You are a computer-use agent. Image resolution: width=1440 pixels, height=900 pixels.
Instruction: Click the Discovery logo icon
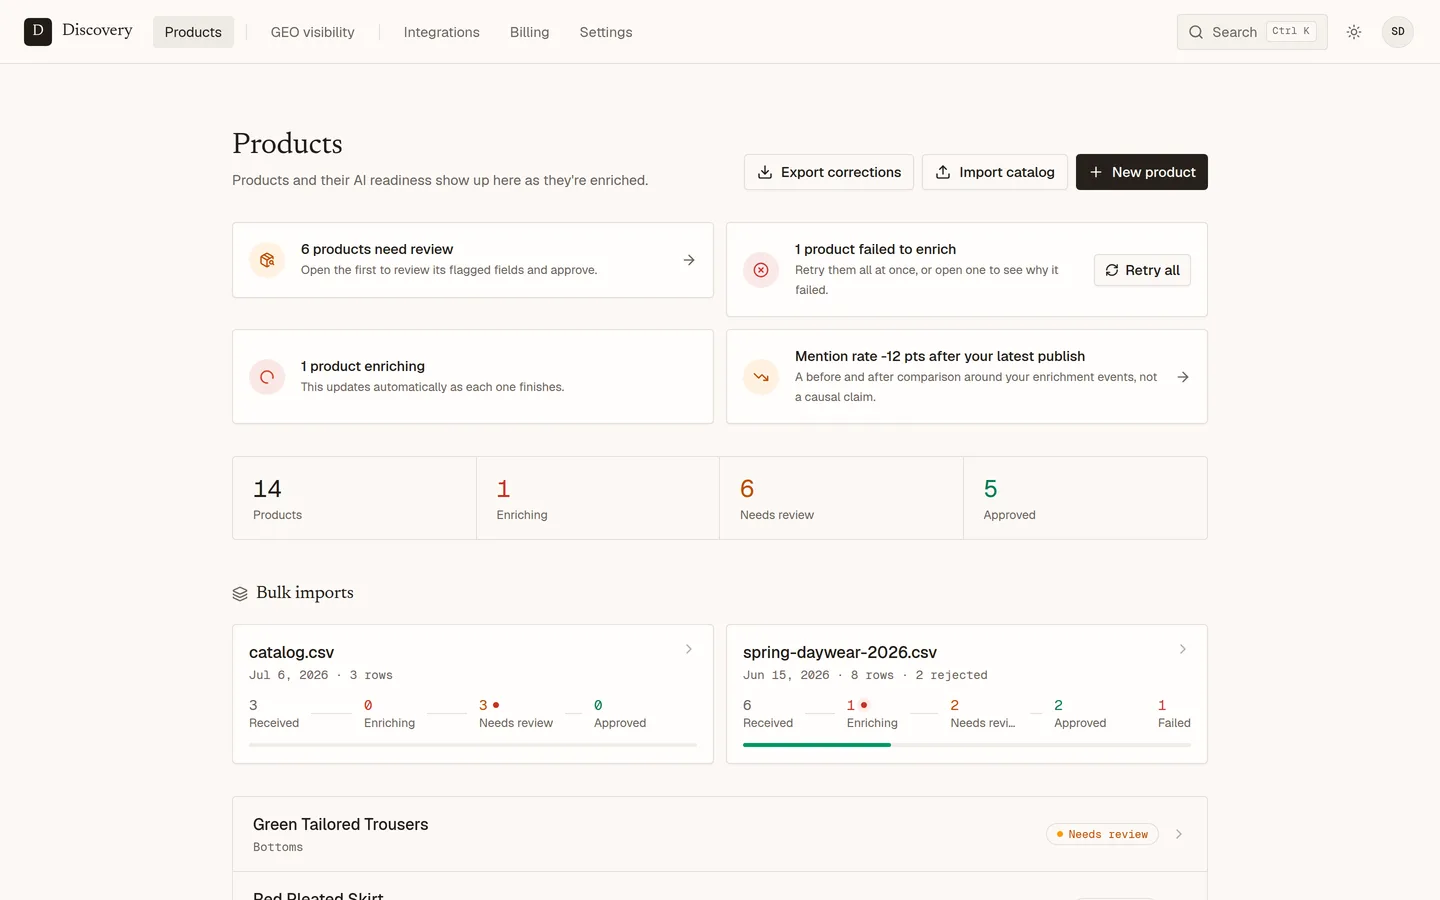point(38,31)
